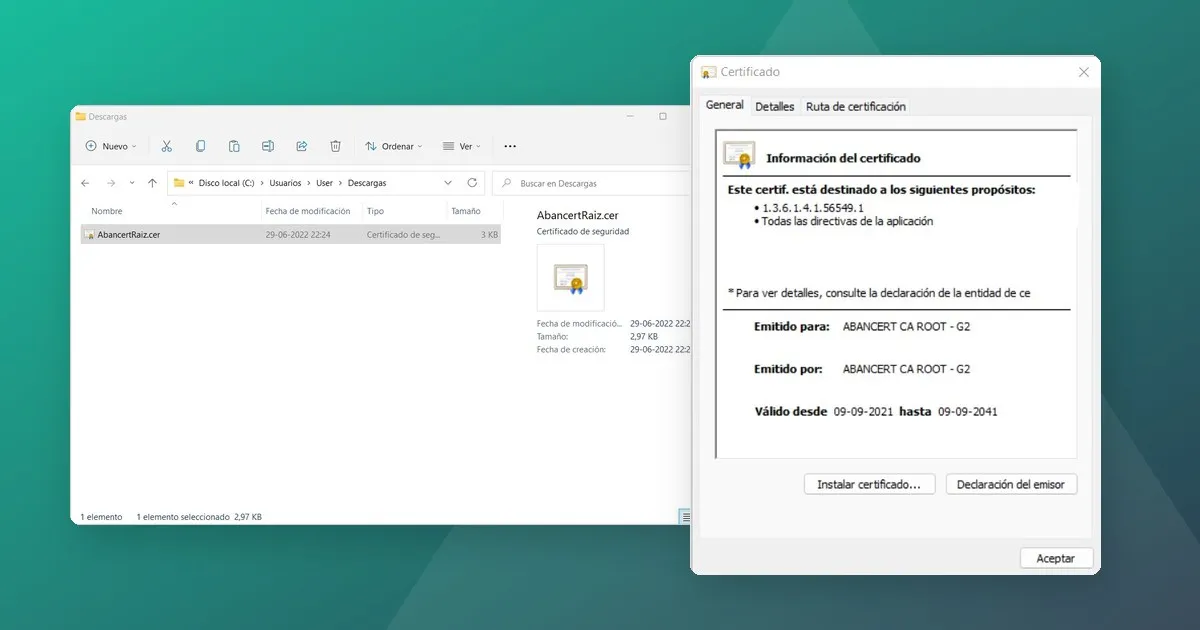
Task: Expand the recent locations chevron beside navigation arrows
Action: 132,183
